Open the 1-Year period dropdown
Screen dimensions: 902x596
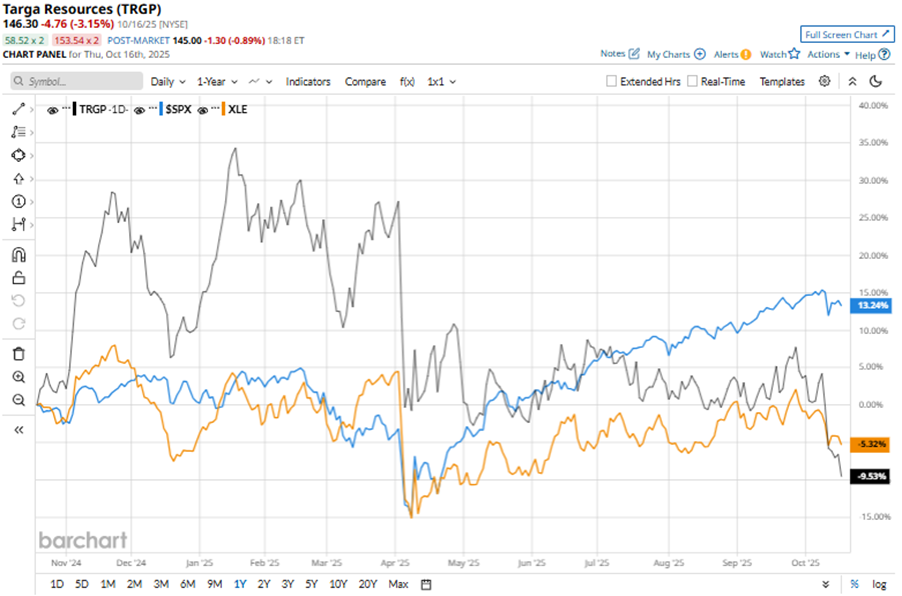pos(217,82)
